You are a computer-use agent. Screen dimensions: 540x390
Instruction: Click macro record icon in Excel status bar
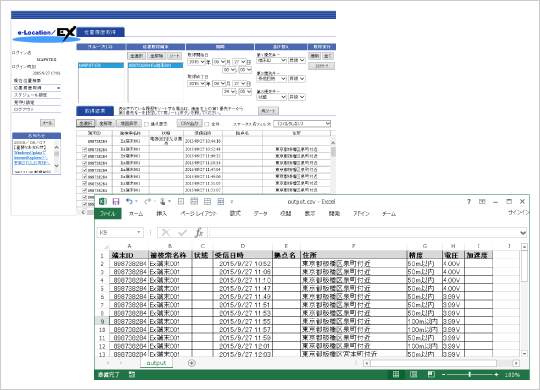(x=132, y=374)
